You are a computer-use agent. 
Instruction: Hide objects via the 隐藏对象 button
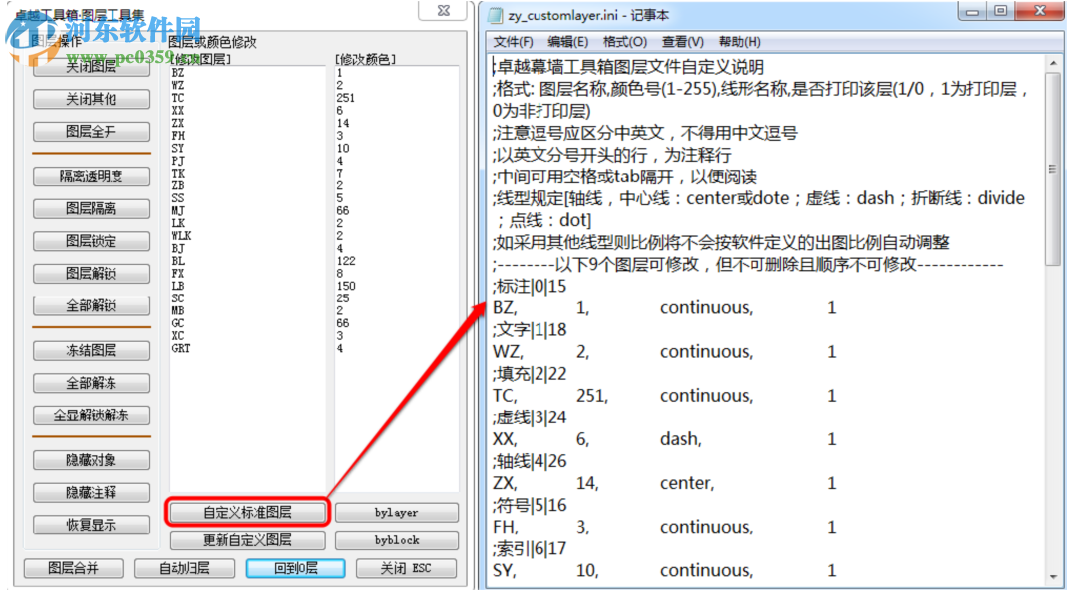pos(91,460)
